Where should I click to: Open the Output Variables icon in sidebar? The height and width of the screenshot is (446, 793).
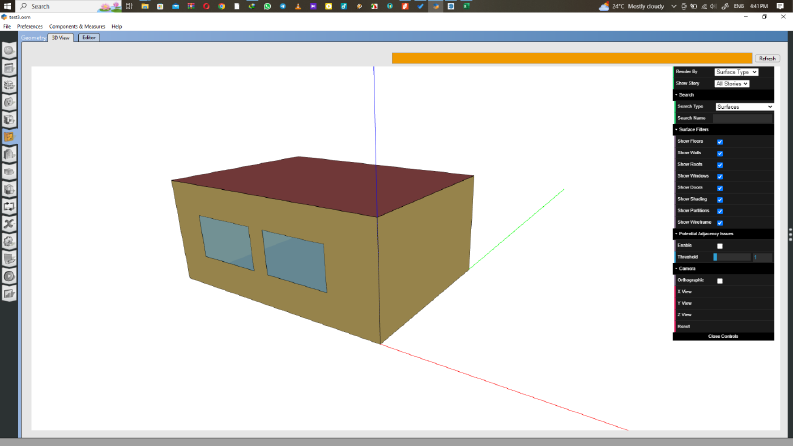(9, 224)
